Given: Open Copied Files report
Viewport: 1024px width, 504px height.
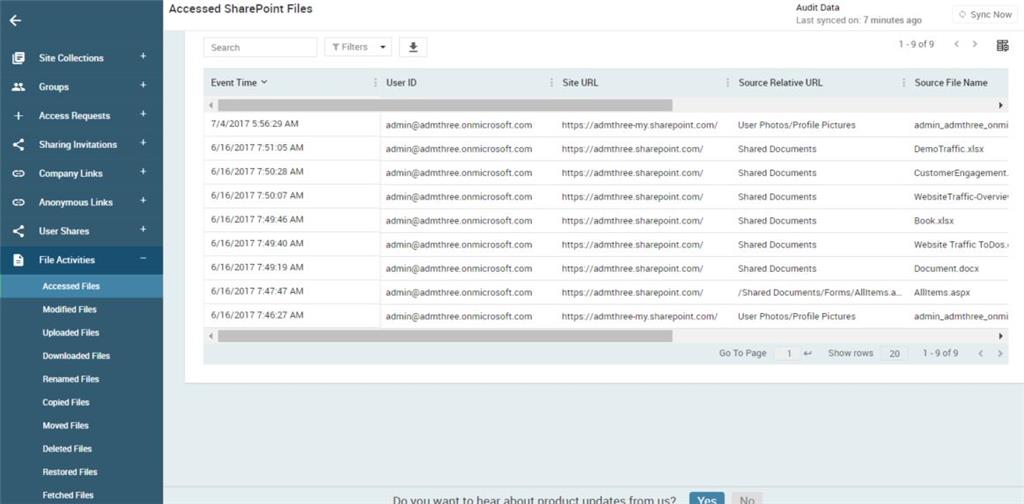Looking at the screenshot, I should click(x=66, y=403).
